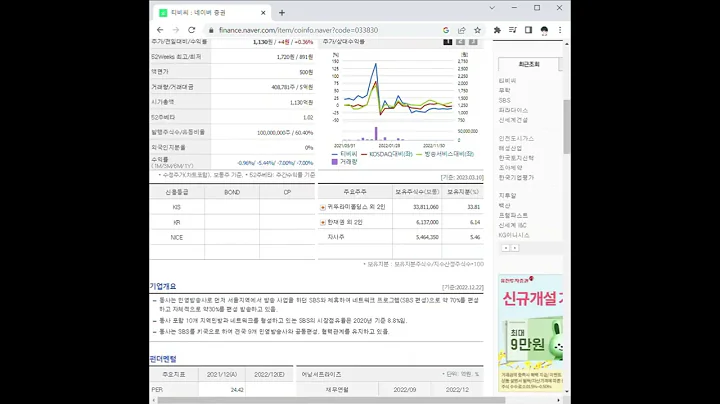Image resolution: width=720 pixels, height=404 pixels.
Task: Click the 1,720원 / 891원 52-week value
Action: (294, 57)
